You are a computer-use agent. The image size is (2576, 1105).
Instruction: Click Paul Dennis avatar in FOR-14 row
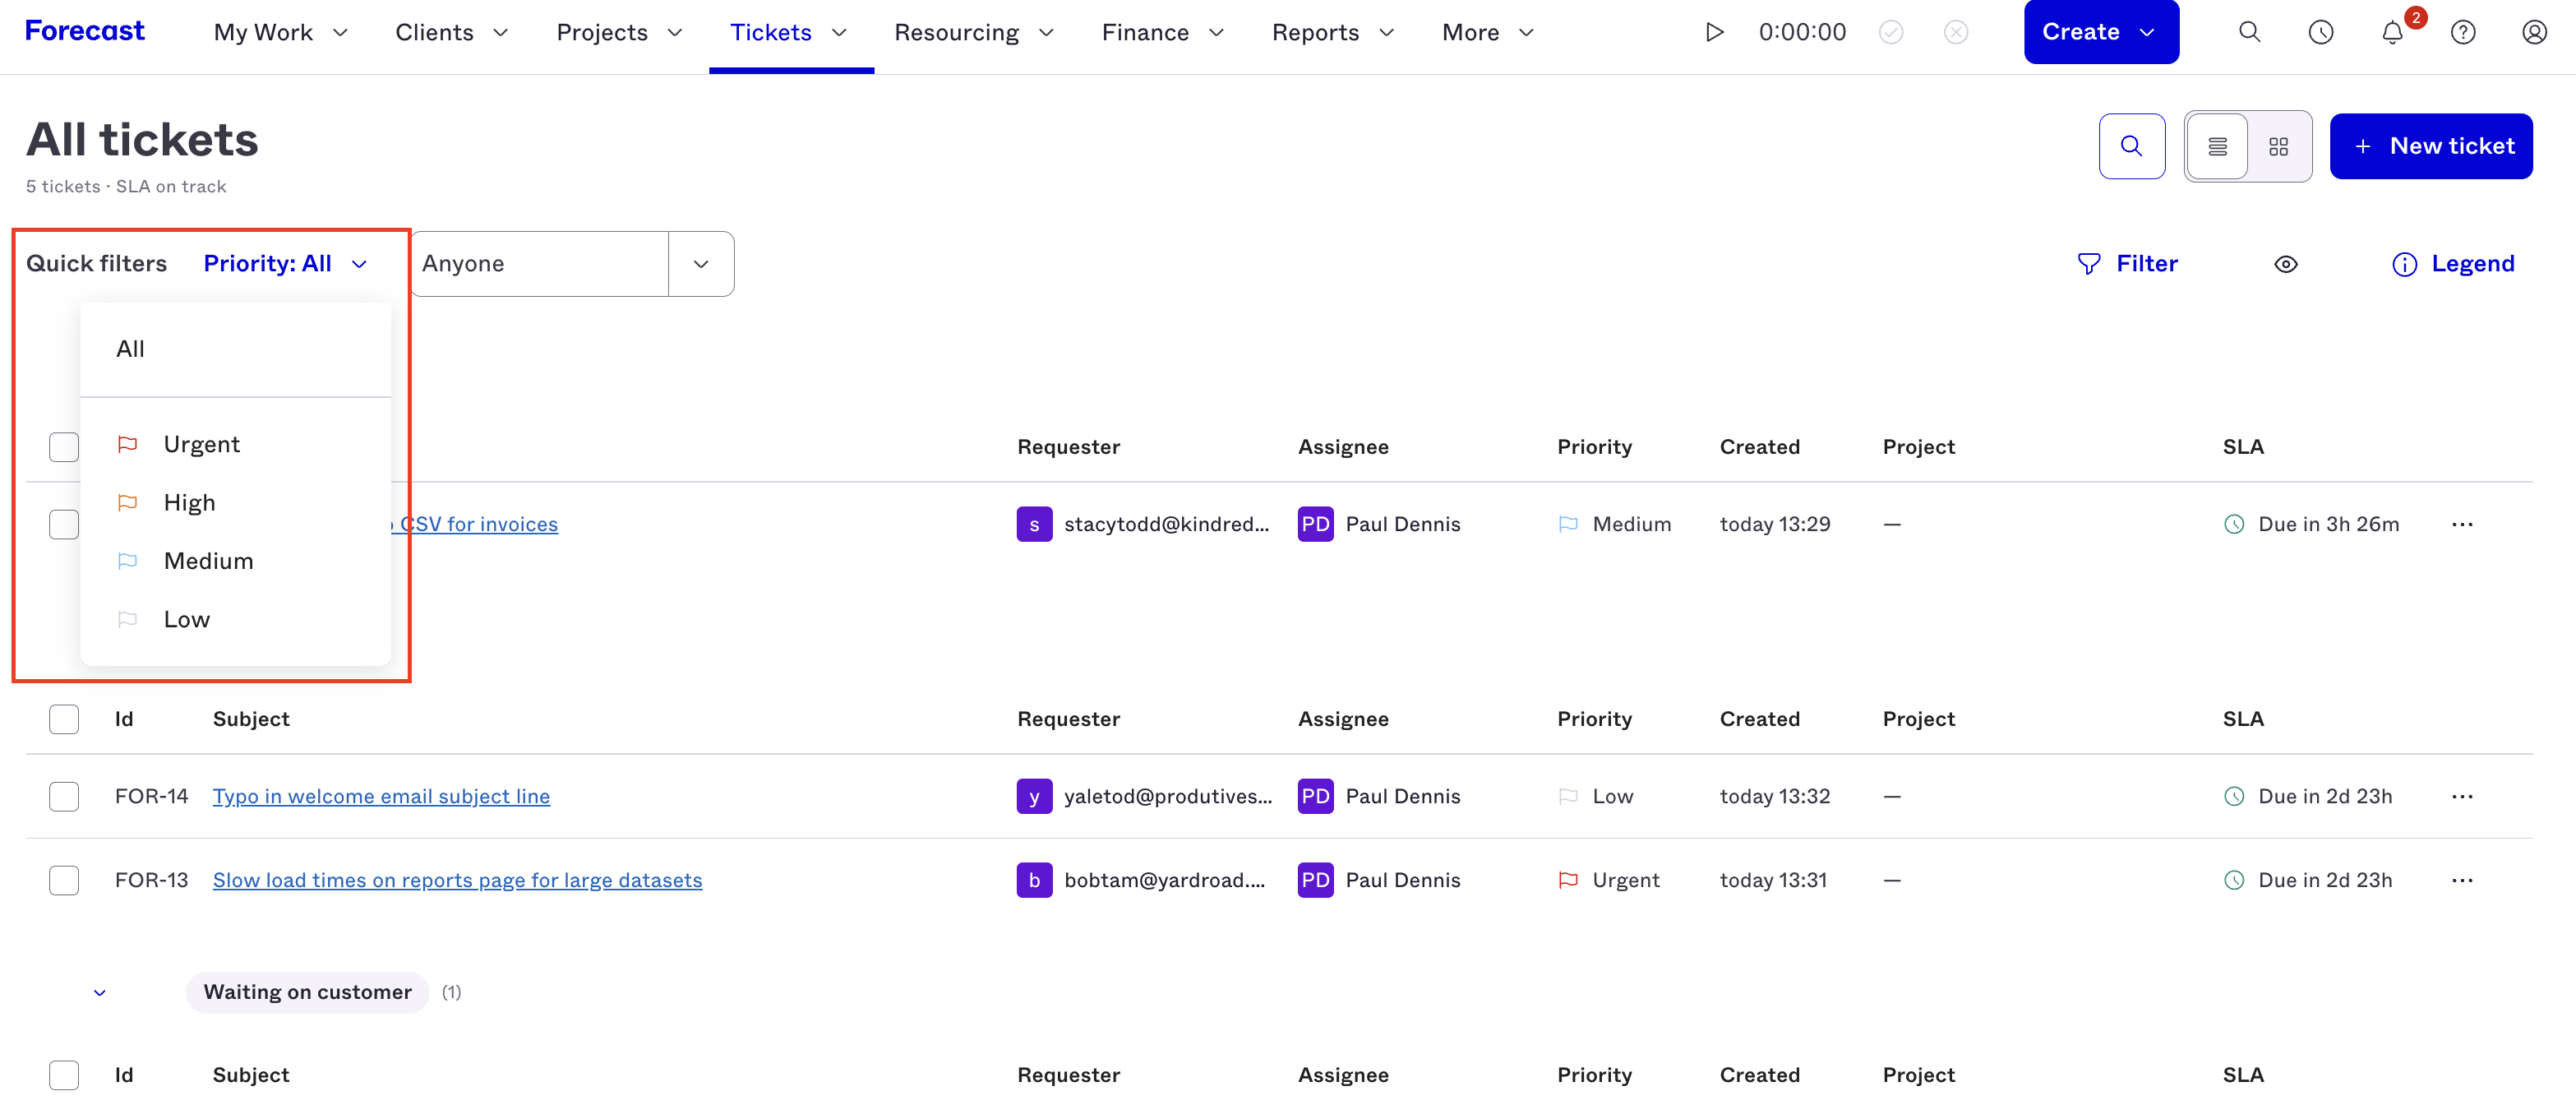coord(1315,797)
